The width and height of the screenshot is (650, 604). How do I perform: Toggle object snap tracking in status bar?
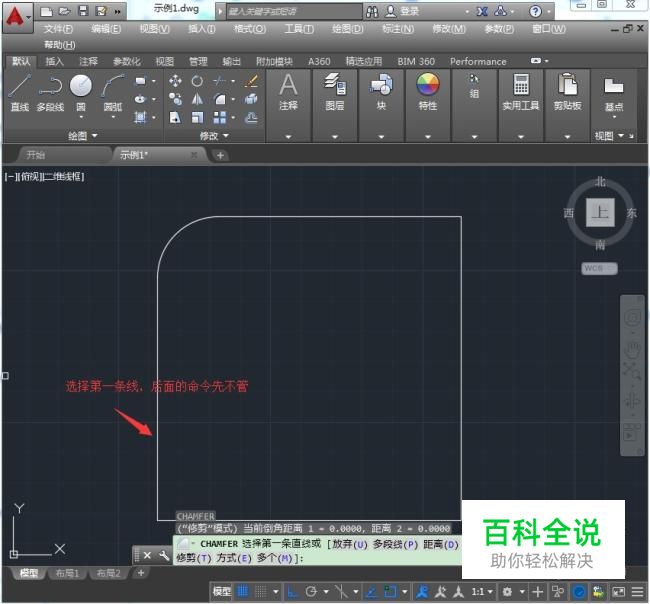pos(371,592)
